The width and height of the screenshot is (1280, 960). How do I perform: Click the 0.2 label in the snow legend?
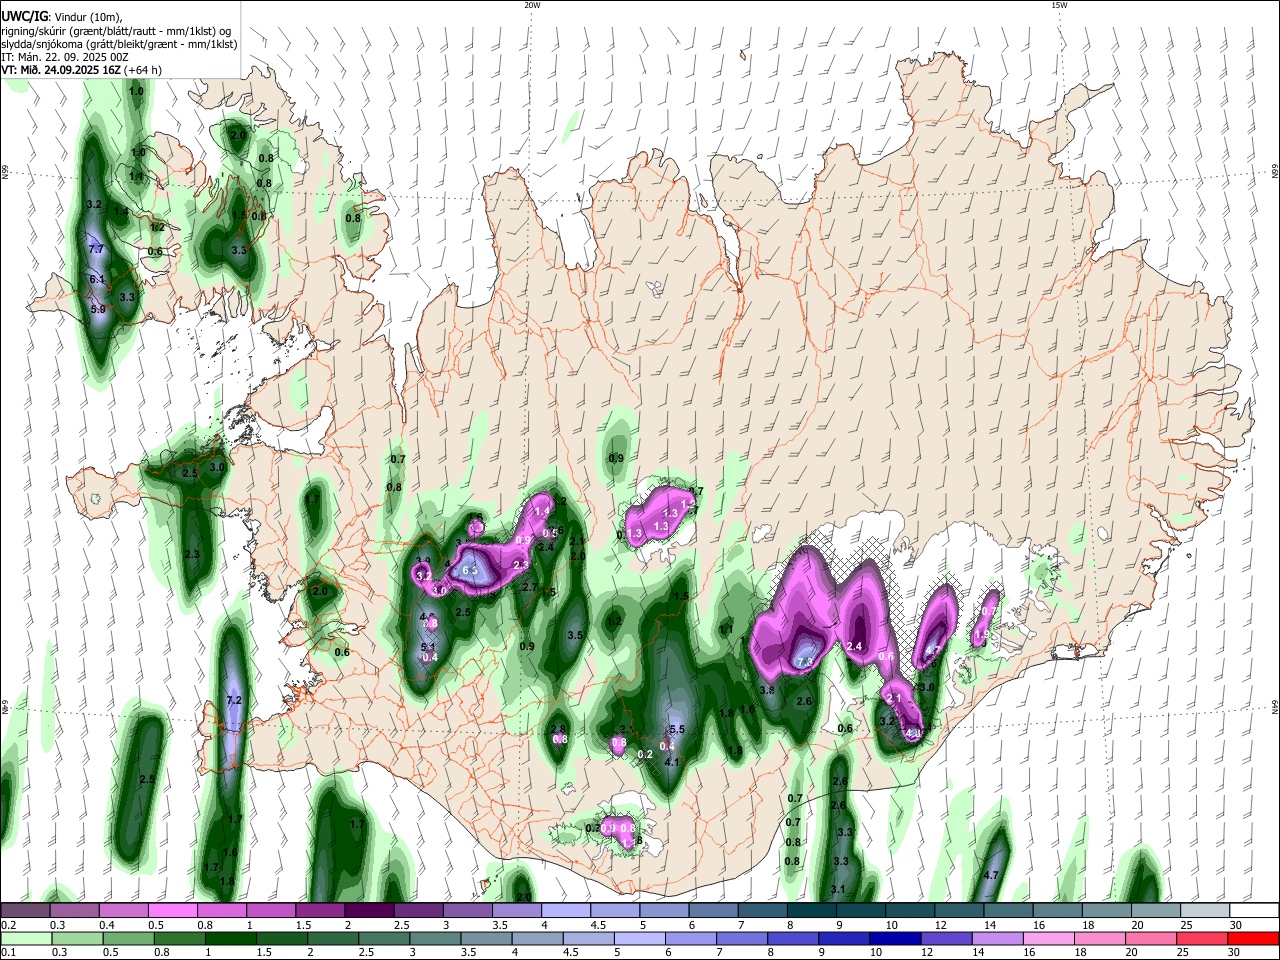click(9, 925)
